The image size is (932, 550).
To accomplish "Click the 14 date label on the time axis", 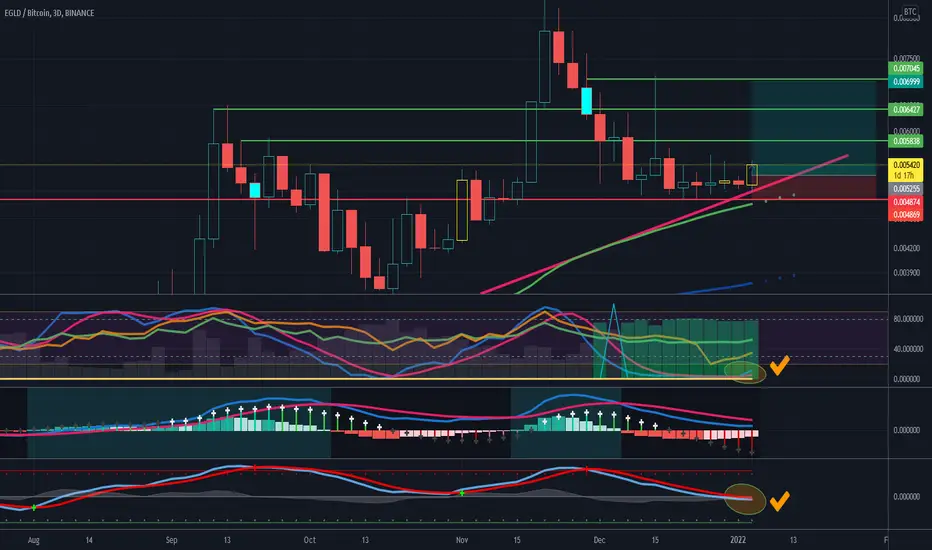I will 89,540.
